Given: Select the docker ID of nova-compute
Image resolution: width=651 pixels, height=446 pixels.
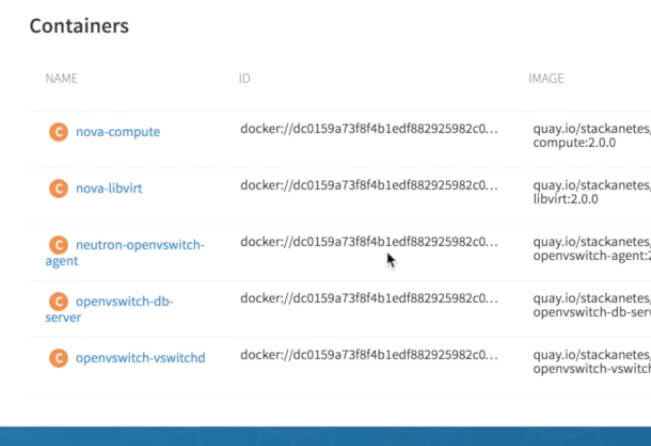Looking at the screenshot, I should pos(368,129).
